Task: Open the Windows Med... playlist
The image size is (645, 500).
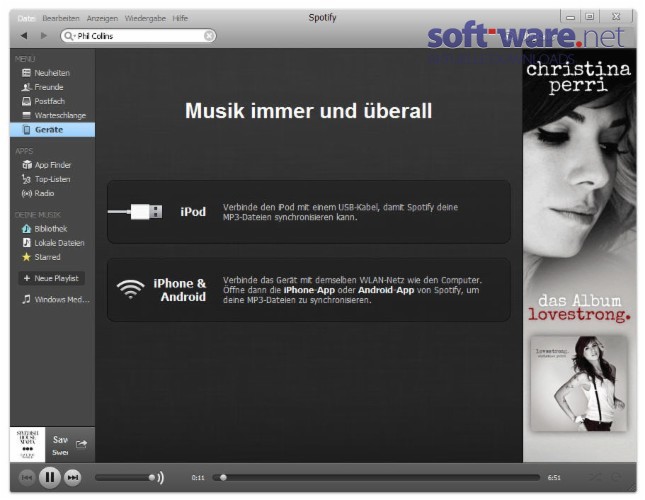Action: (52, 299)
